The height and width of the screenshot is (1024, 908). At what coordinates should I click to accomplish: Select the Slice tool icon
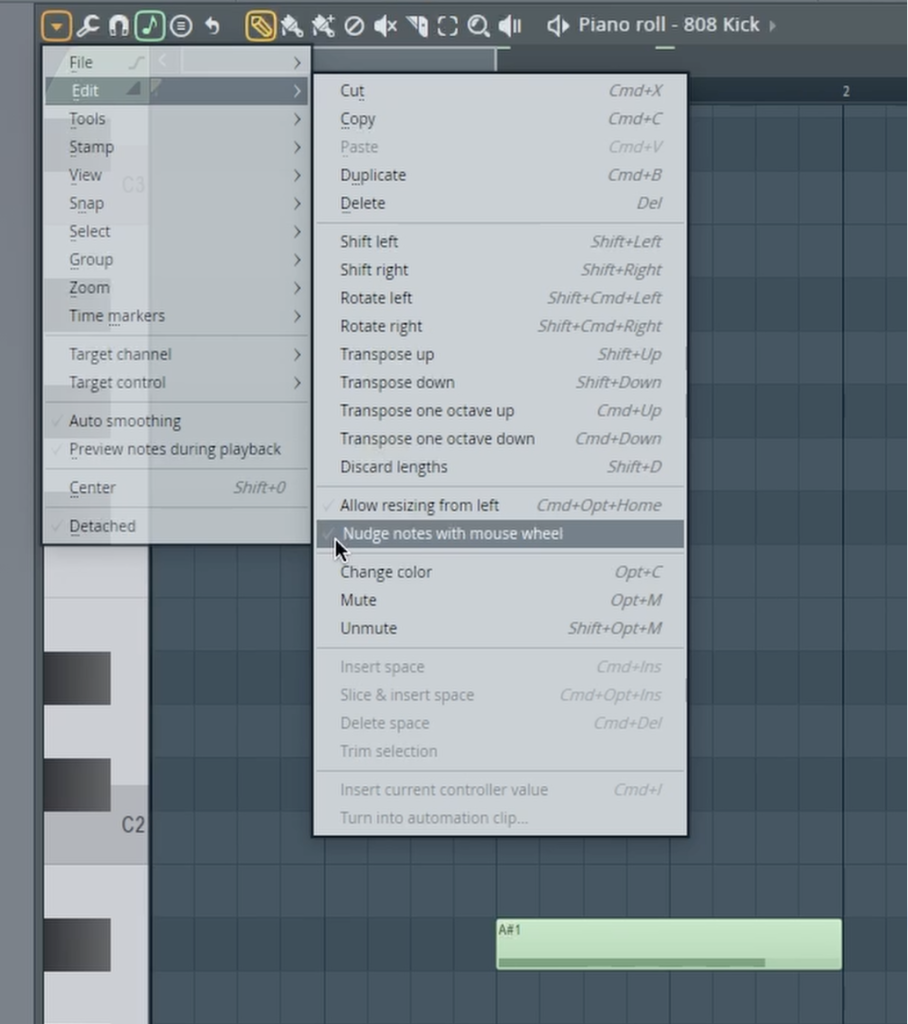click(x=417, y=25)
